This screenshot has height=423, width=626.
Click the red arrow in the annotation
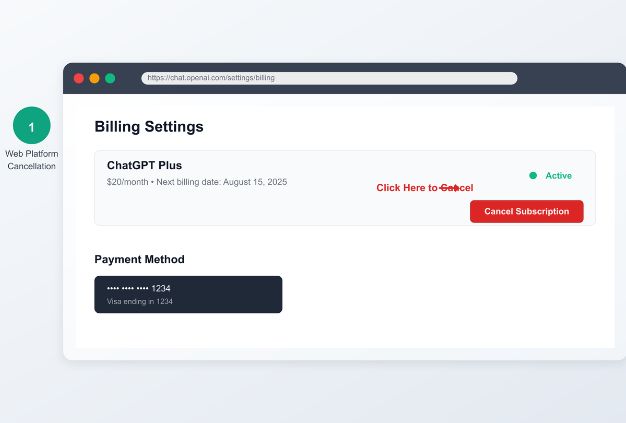(x=451, y=188)
